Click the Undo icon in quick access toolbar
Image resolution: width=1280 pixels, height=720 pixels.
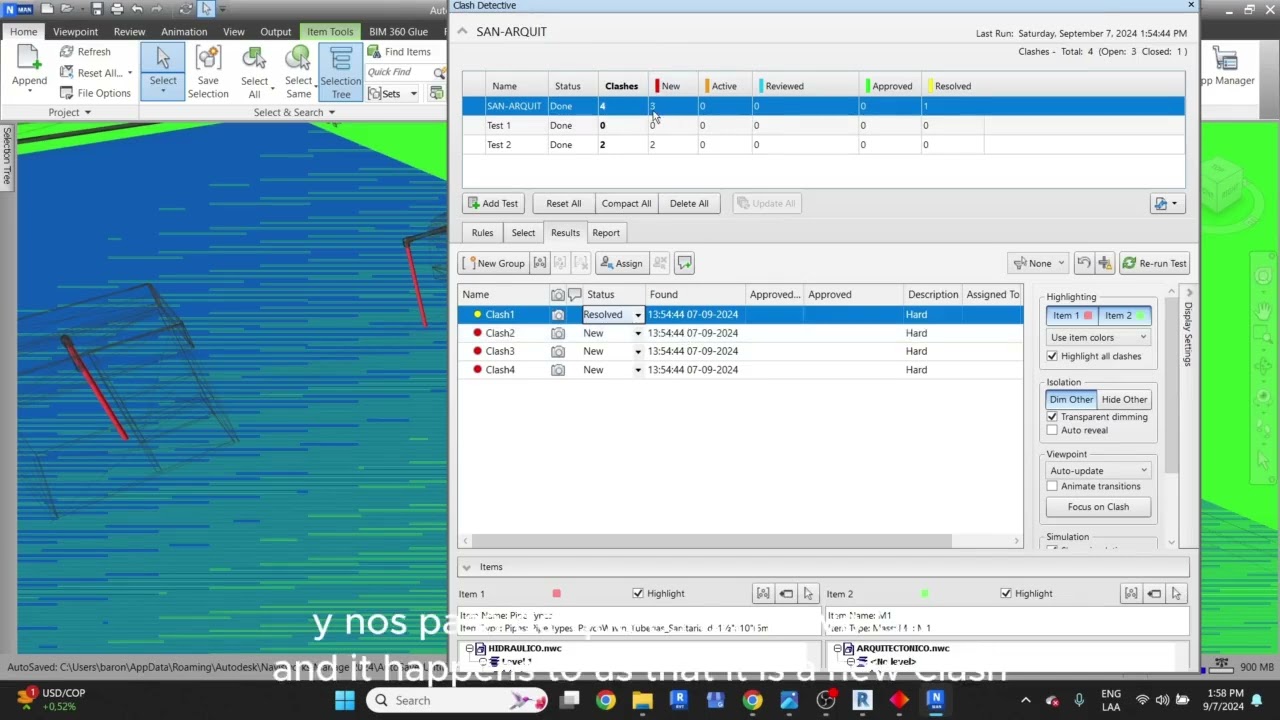click(x=137, y=9)
